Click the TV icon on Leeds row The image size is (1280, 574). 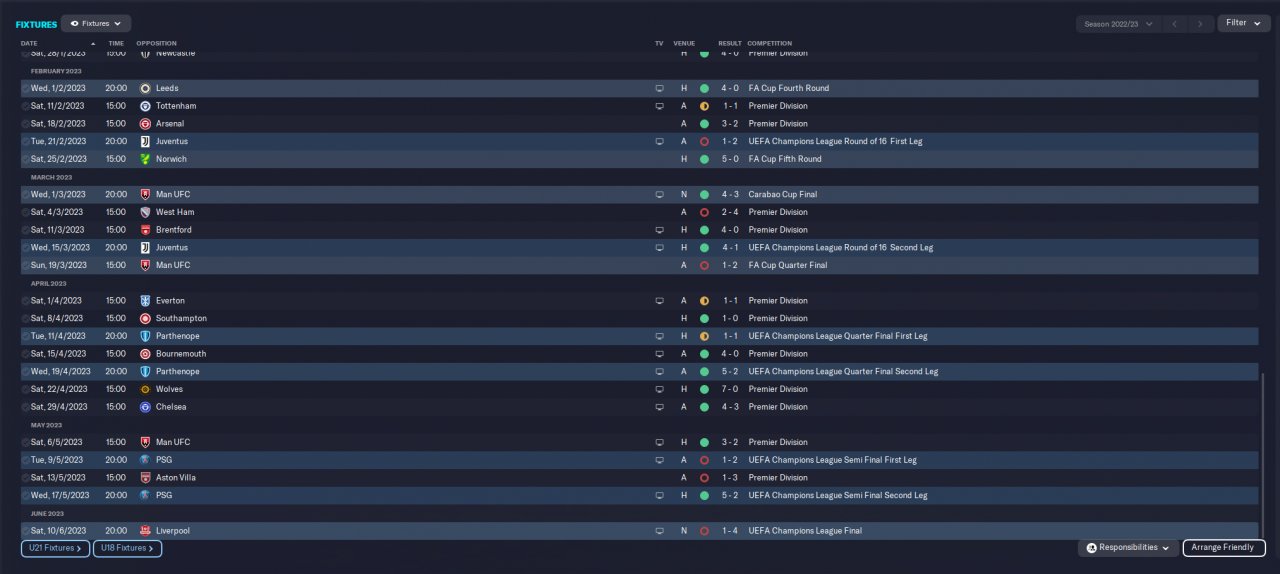pos(659,88)
